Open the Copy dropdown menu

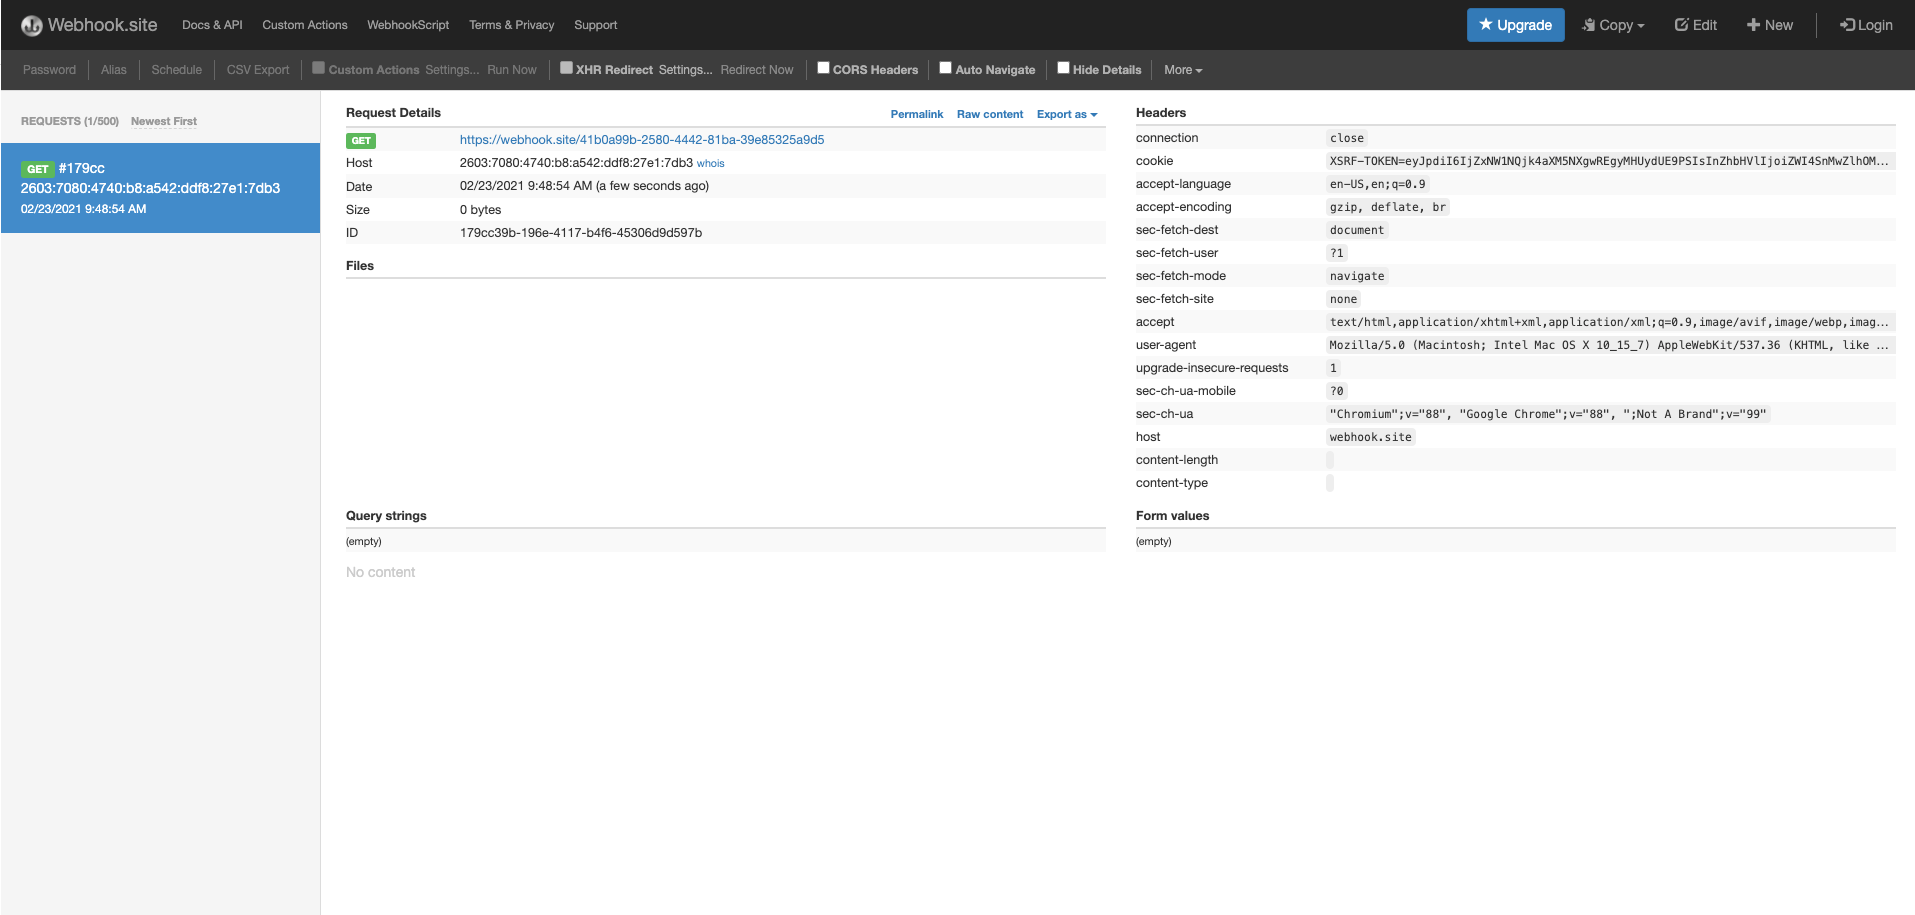(x=1613, y=25)
